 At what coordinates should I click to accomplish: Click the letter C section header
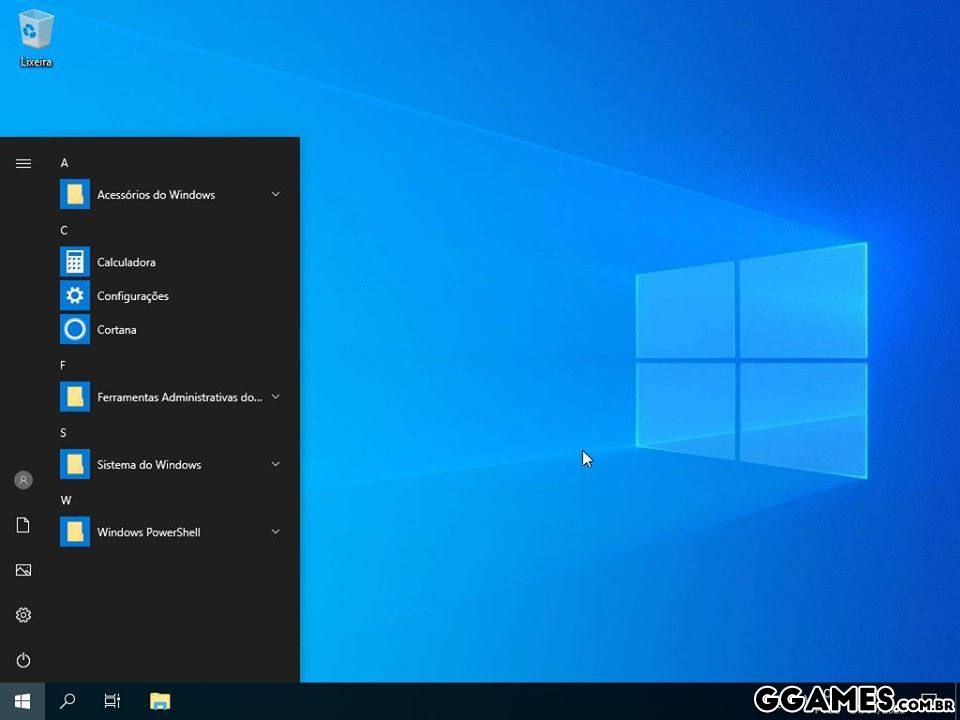(x=64, y=230)
